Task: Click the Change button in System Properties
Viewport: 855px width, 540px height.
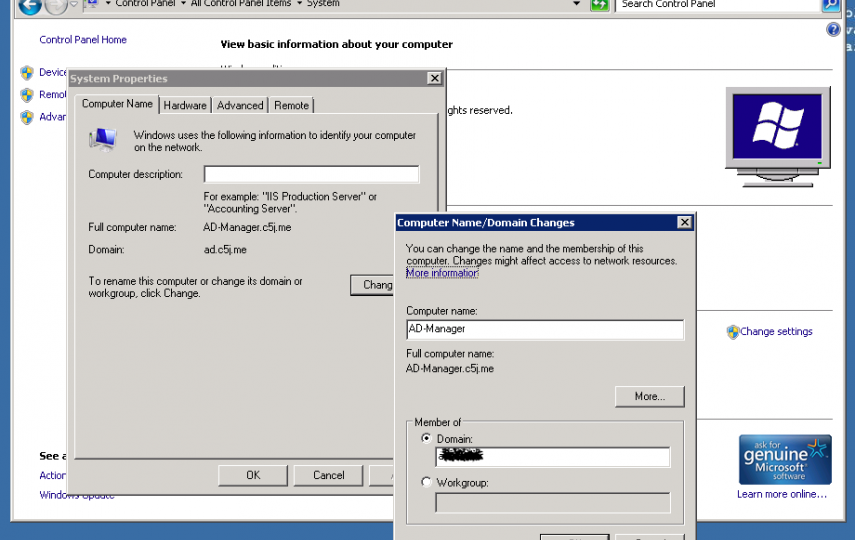Action: click(372, 285)
